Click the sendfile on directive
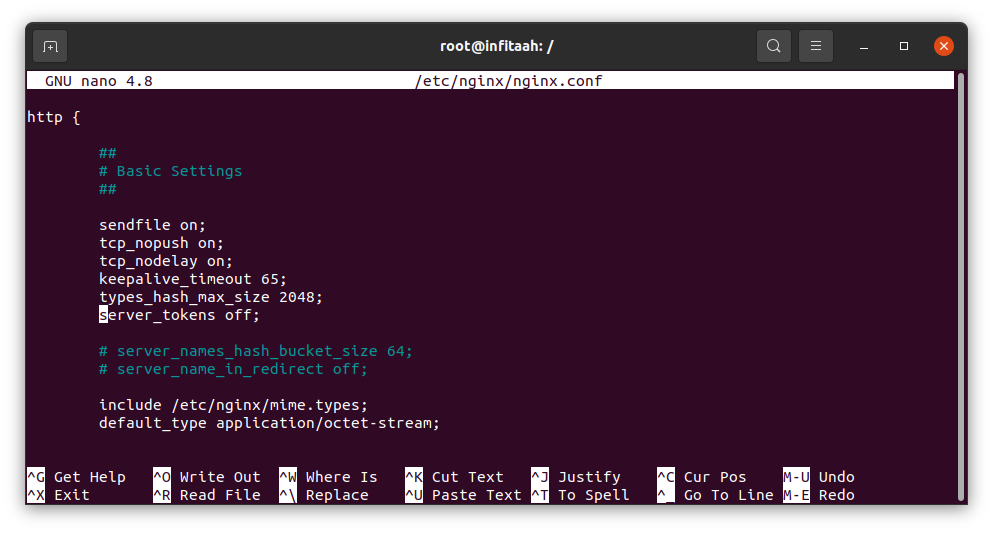The width and height of the screenshot is (993, 533). 152,225
